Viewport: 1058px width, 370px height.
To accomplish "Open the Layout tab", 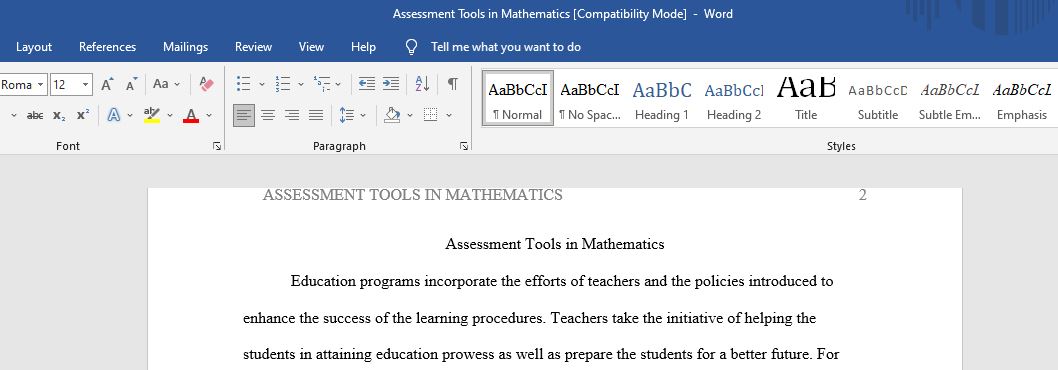I will click(34, 47).
